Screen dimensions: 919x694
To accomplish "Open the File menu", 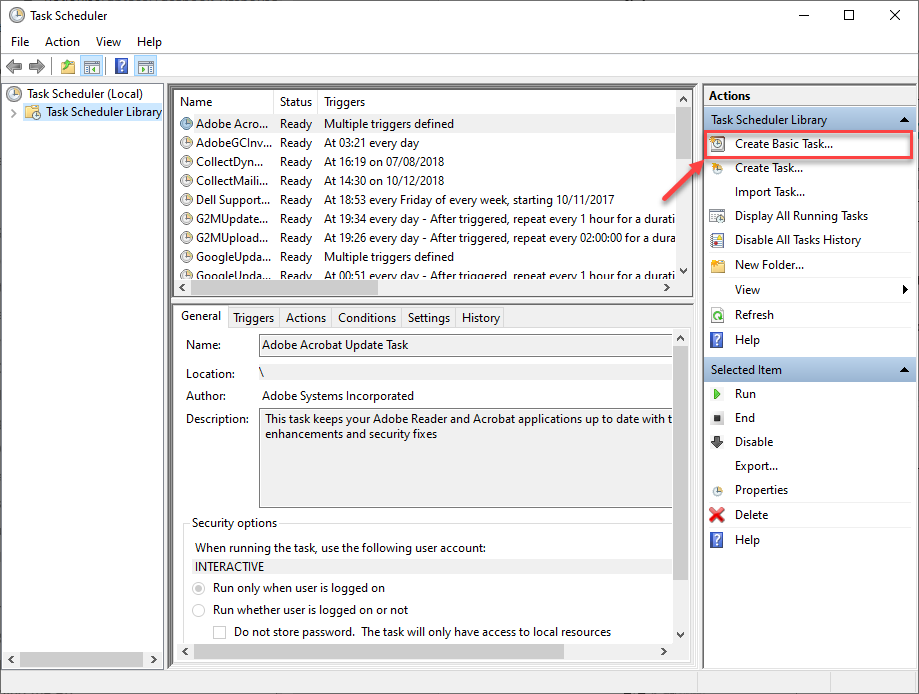I will pos(20,42).
